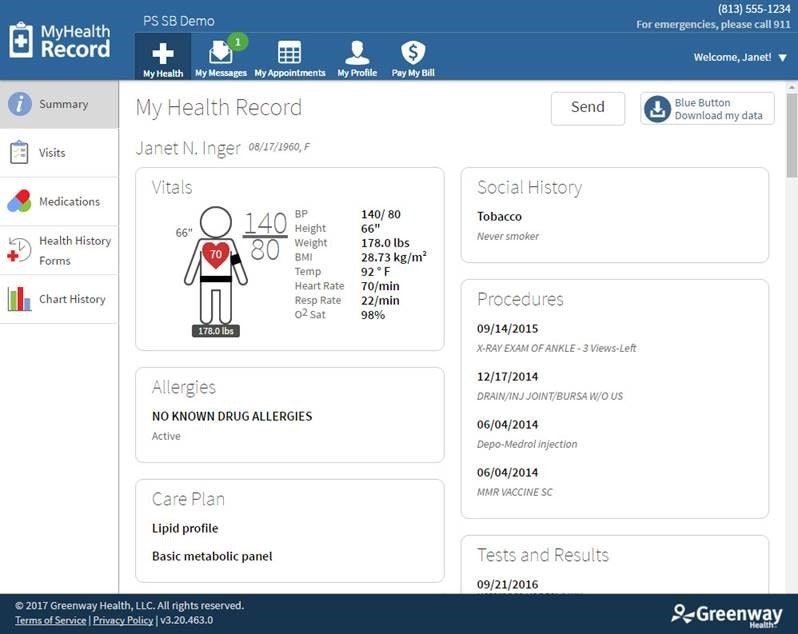The width and height of the screenshot is (798, 634).
Task: Open My Profile person icon
Action: 357,52
